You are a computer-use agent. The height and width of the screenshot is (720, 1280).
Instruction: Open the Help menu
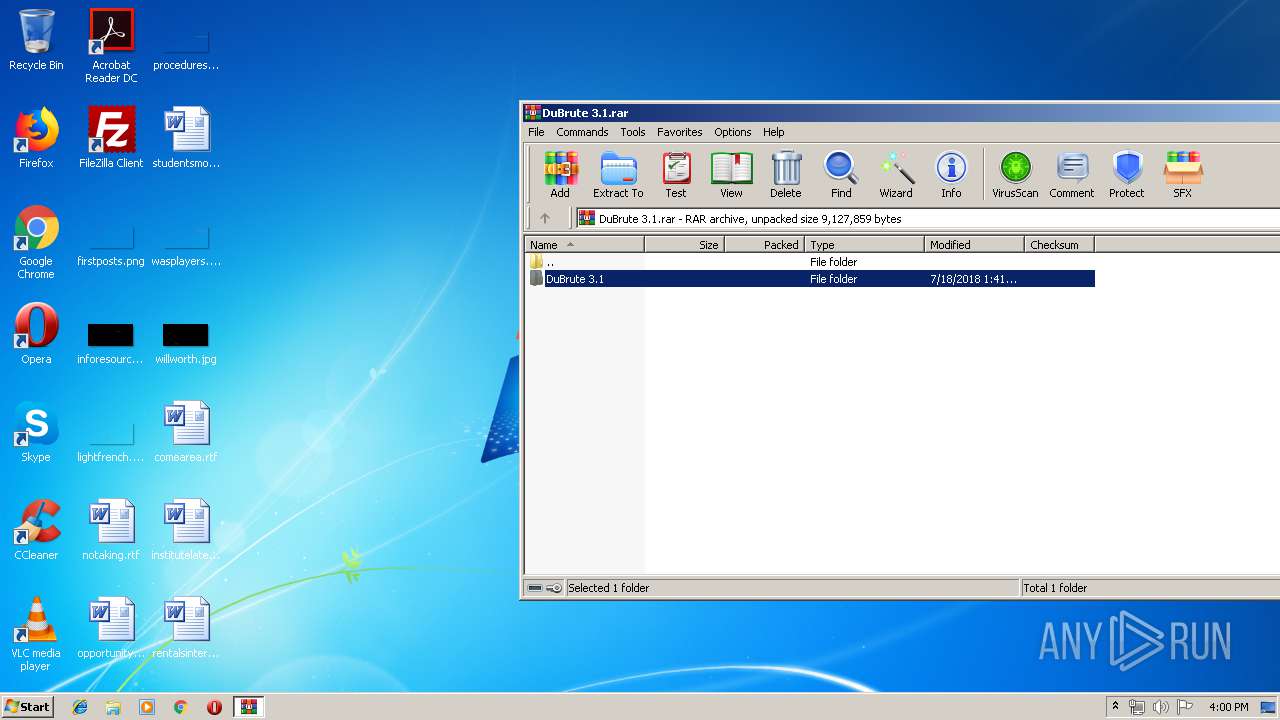tap(773, 132)
